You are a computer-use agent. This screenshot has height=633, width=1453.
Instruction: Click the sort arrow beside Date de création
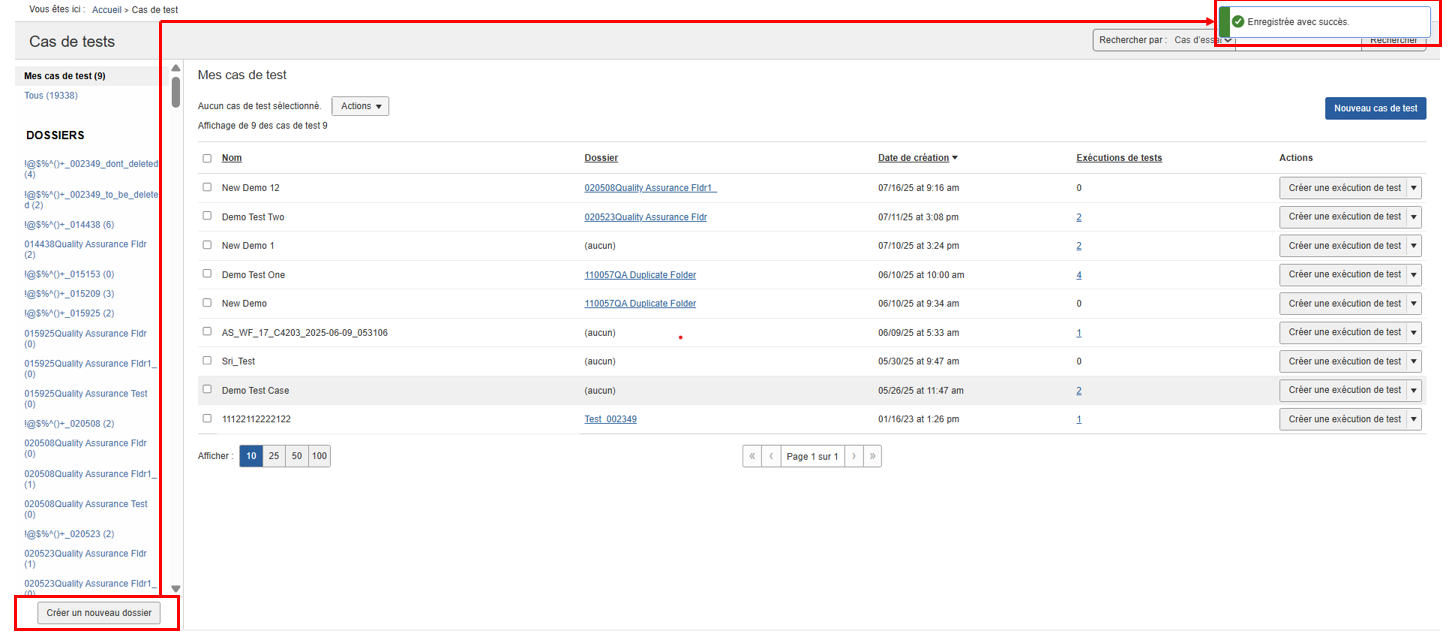pyautogui.click(x=955, y=158)
